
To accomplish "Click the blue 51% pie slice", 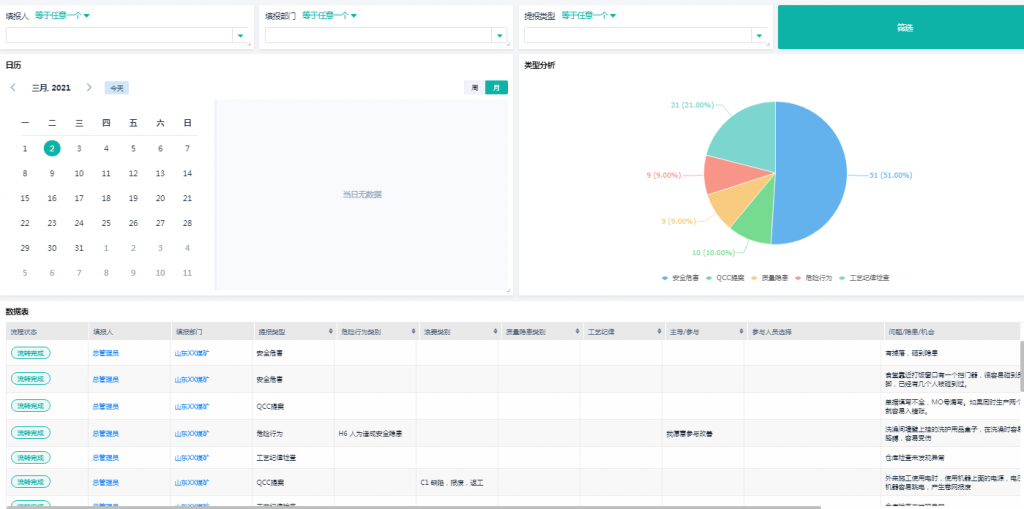I will [813, 173].
